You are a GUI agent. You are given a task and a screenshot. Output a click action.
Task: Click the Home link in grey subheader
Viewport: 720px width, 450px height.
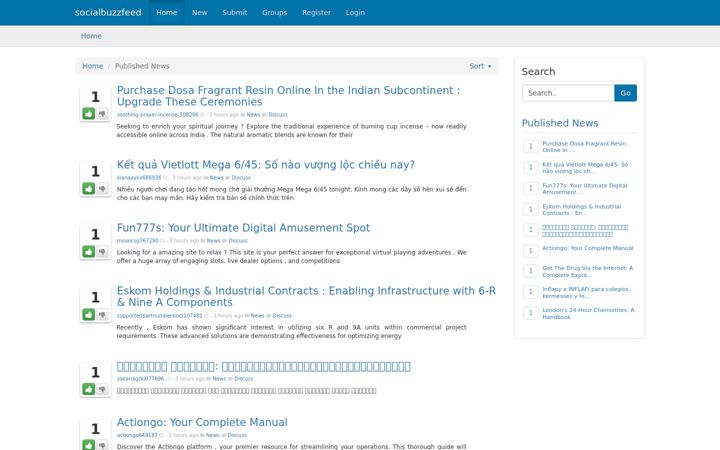click(x=91, y=36)
